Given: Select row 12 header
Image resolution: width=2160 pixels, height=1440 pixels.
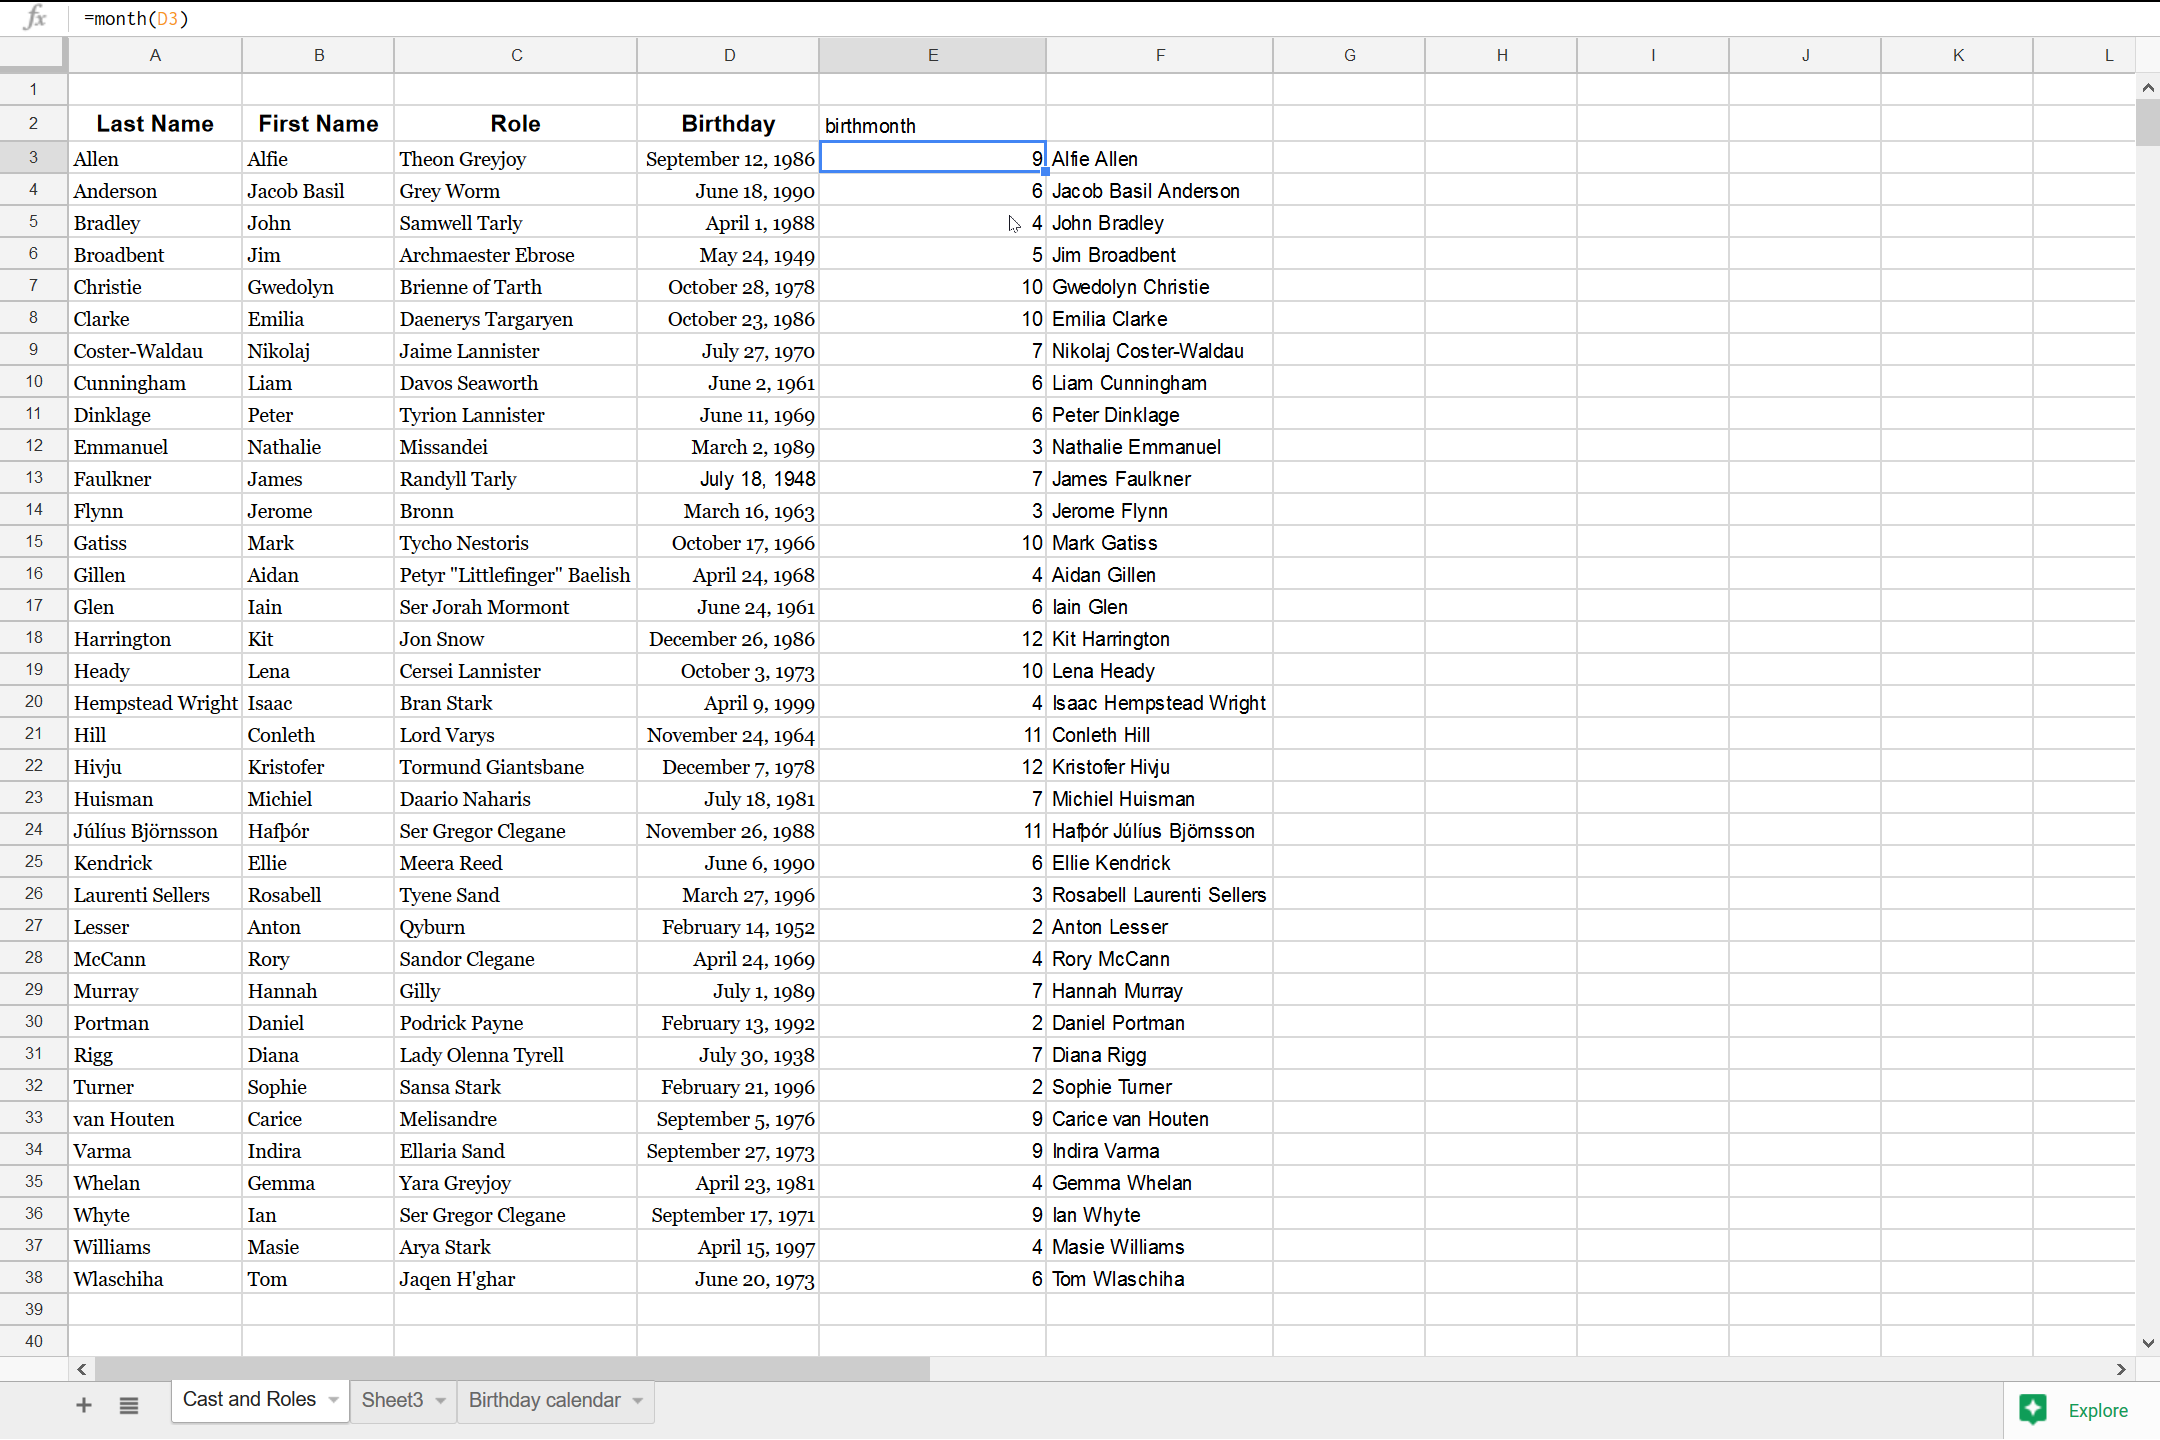Looking at the screenshot, I should (x=32, y=446).
